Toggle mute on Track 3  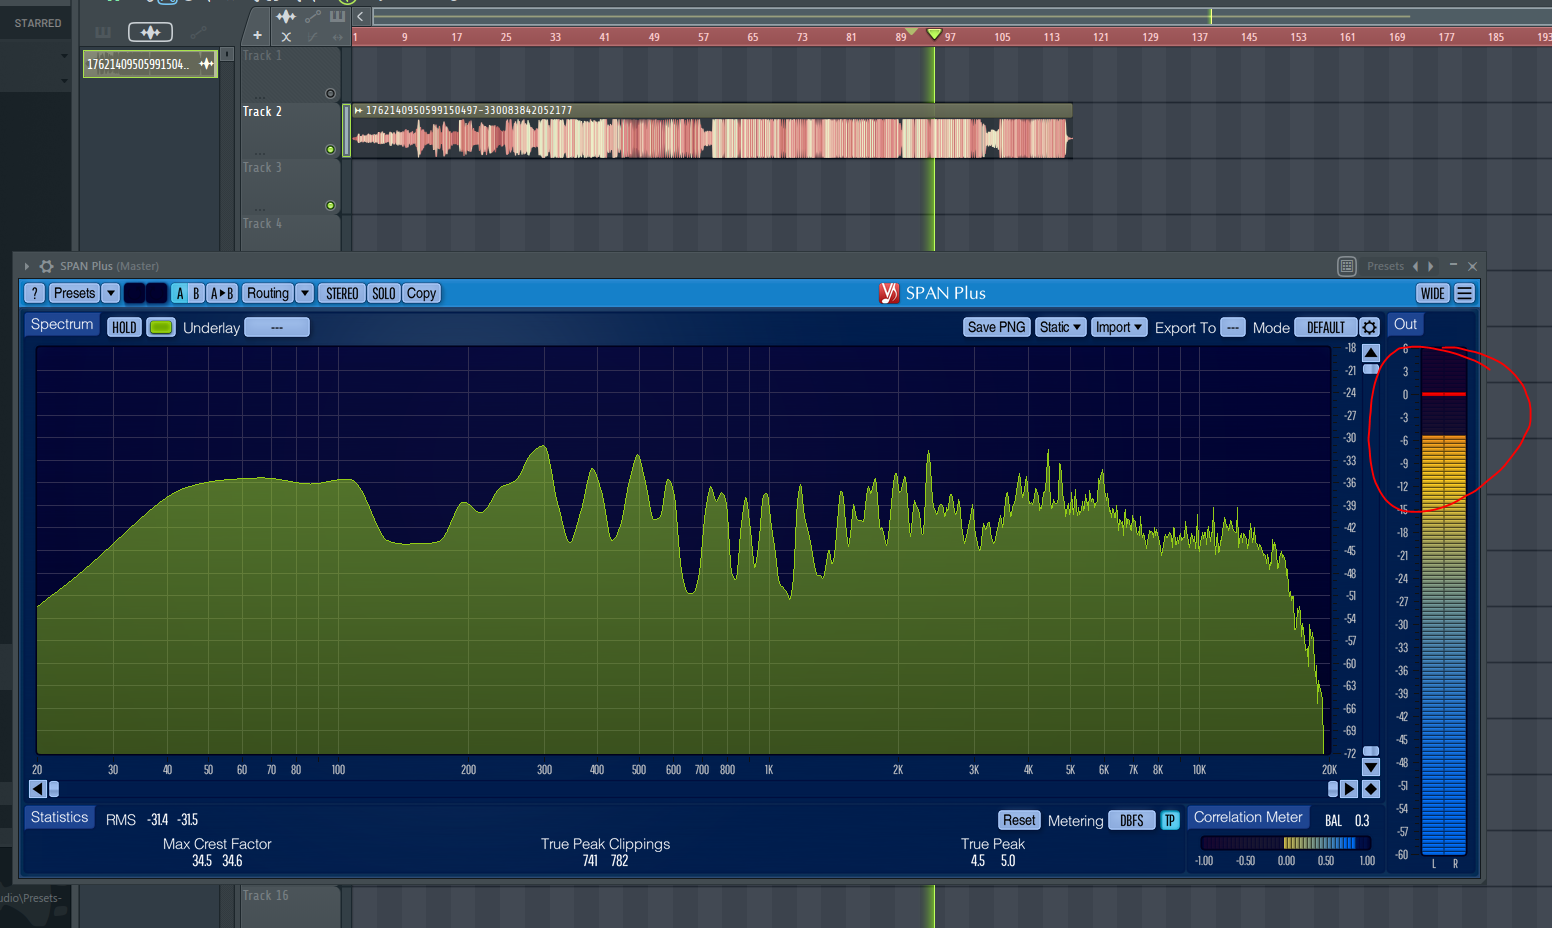pyautogui.click(x=330, y=205)
